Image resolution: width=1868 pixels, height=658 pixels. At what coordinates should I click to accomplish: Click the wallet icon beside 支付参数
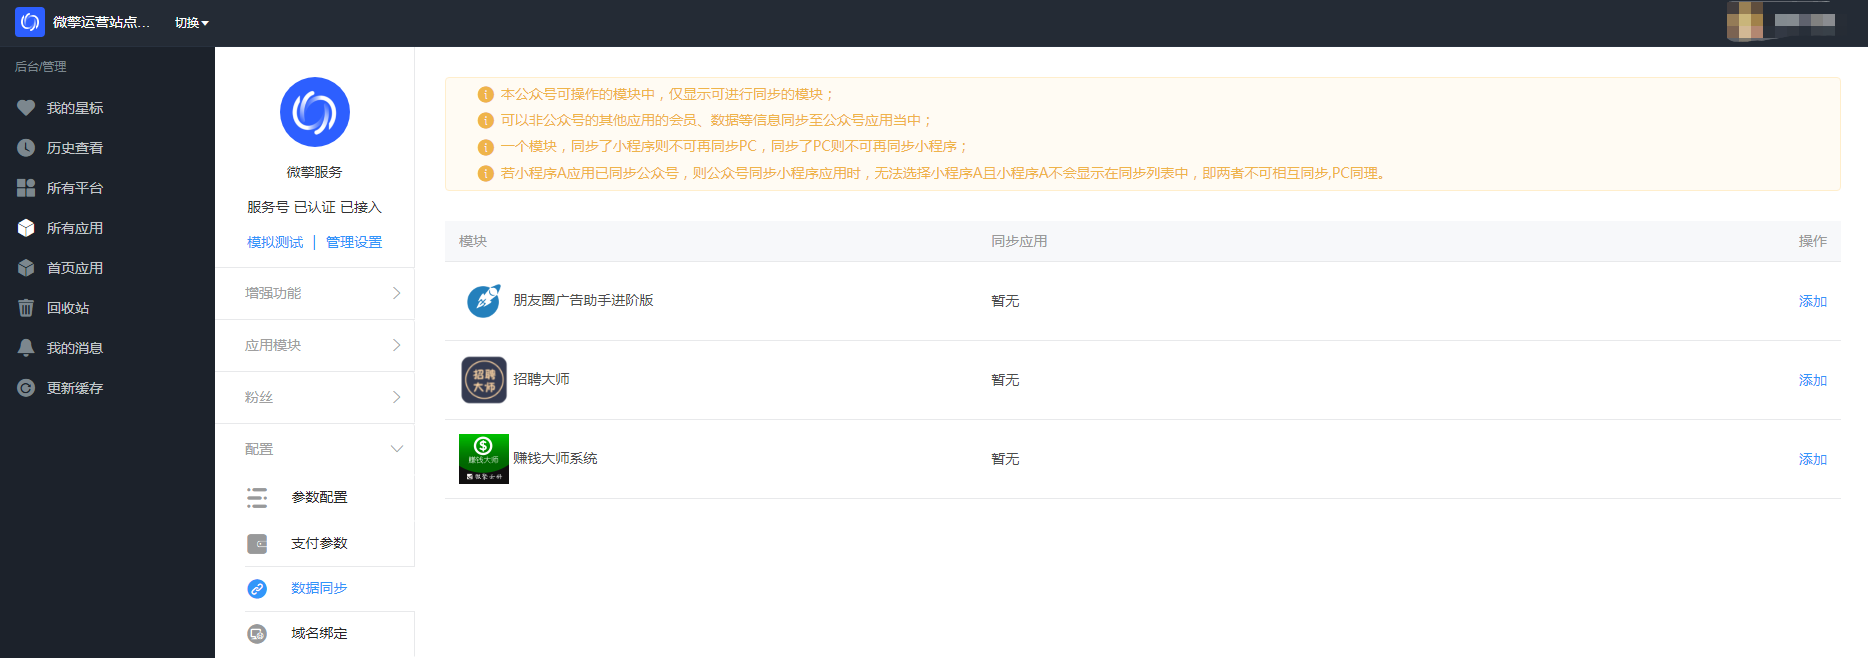point(257,543)
